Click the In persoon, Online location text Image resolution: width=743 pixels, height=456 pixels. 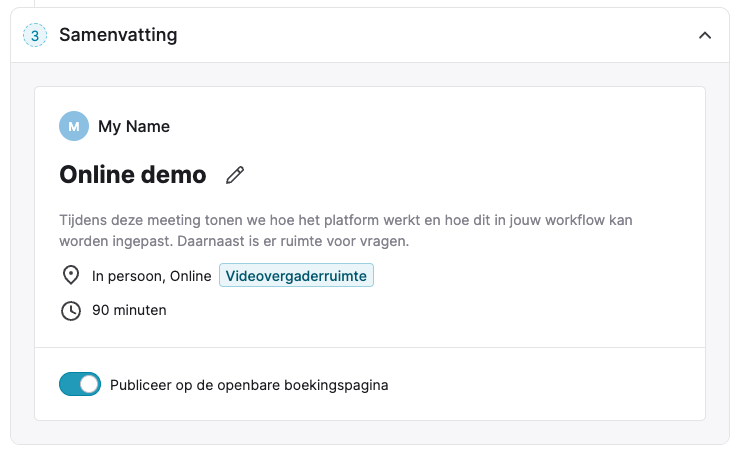(152, 276)
